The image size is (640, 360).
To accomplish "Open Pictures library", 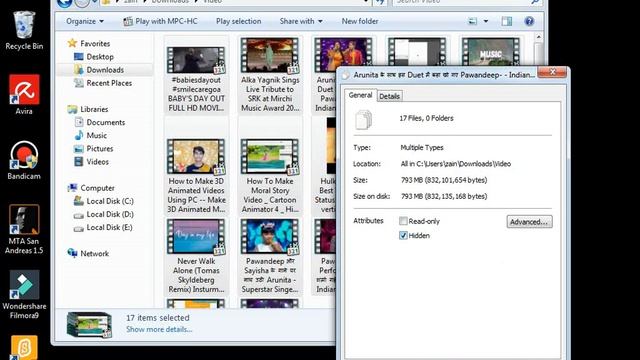I will [x=100, y=149].
